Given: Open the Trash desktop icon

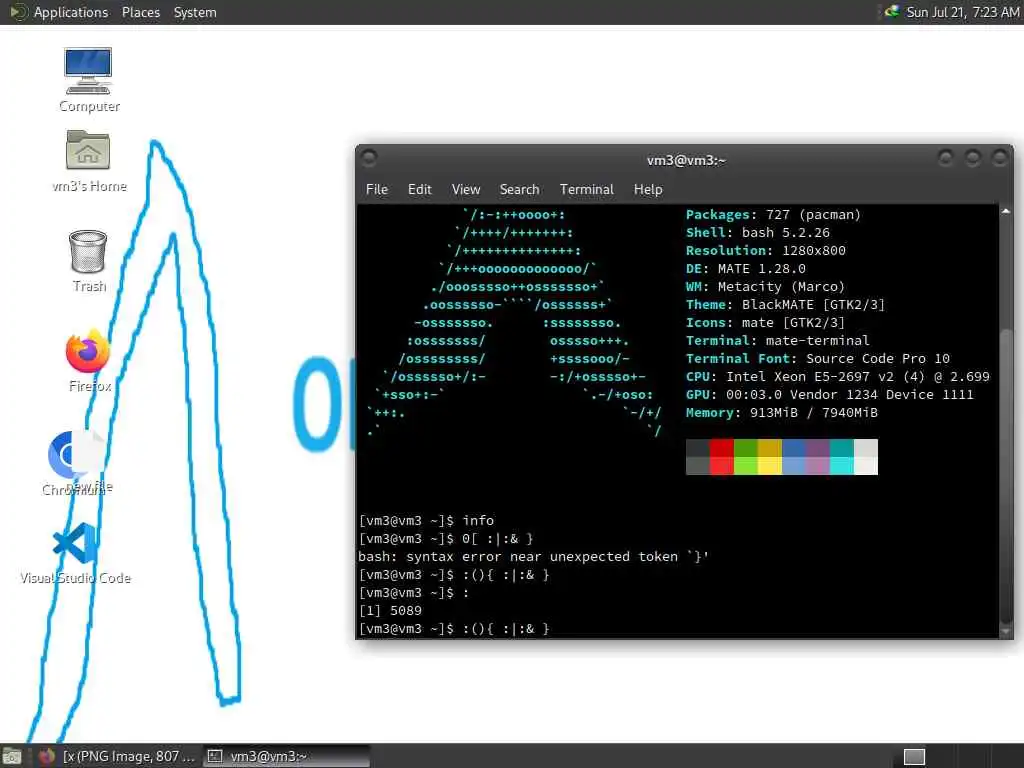Looking at the screenshot, I should 88,261.
